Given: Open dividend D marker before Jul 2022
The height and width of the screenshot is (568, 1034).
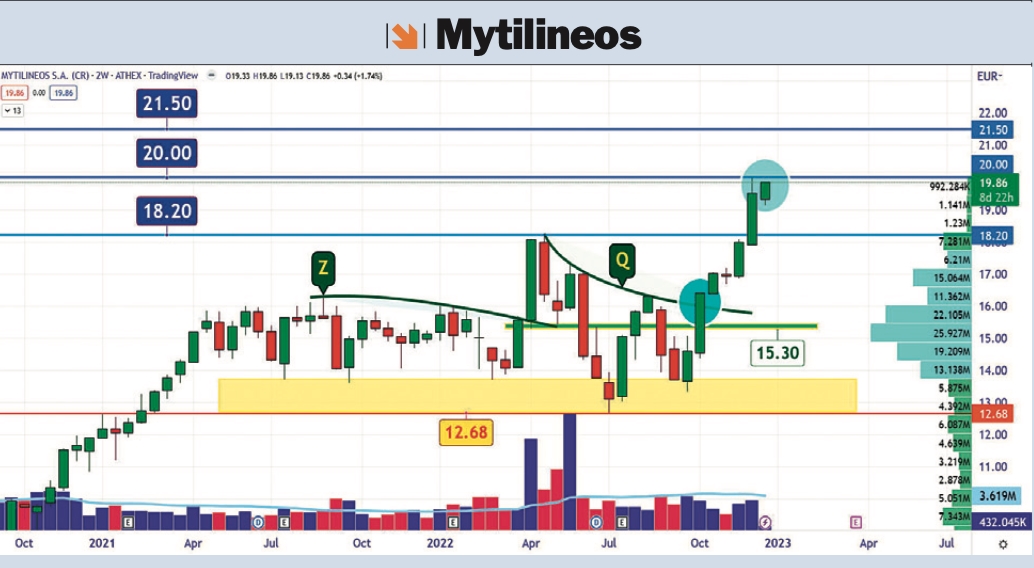Looking at the screenshot, I should pyautogui.click(x=596, y=522).
